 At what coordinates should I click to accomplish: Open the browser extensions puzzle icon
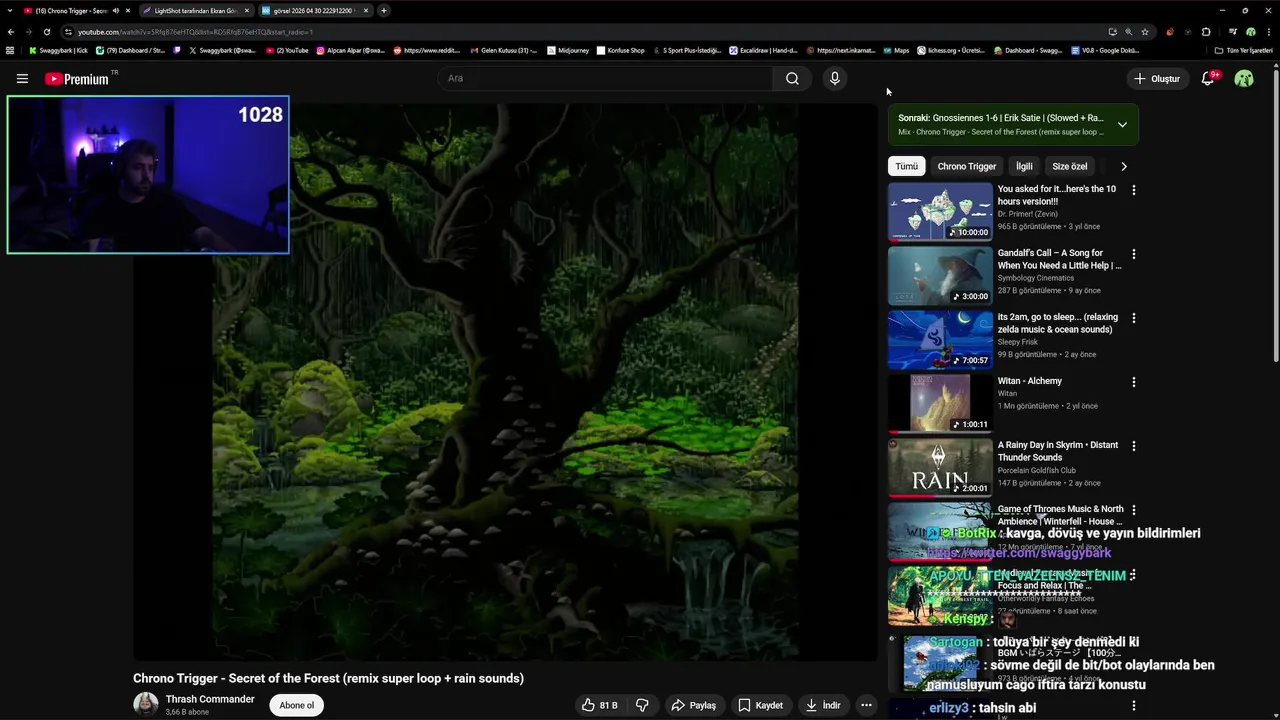1206,32
